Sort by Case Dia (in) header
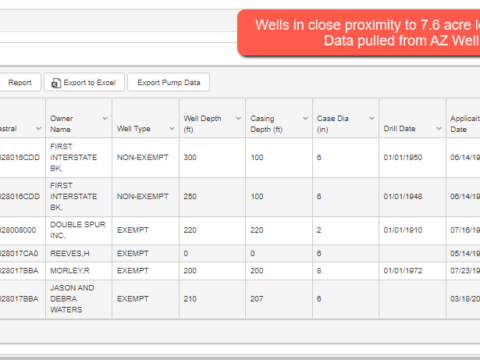Viewport: 480px width, 360px height. (x=333, y=124)
